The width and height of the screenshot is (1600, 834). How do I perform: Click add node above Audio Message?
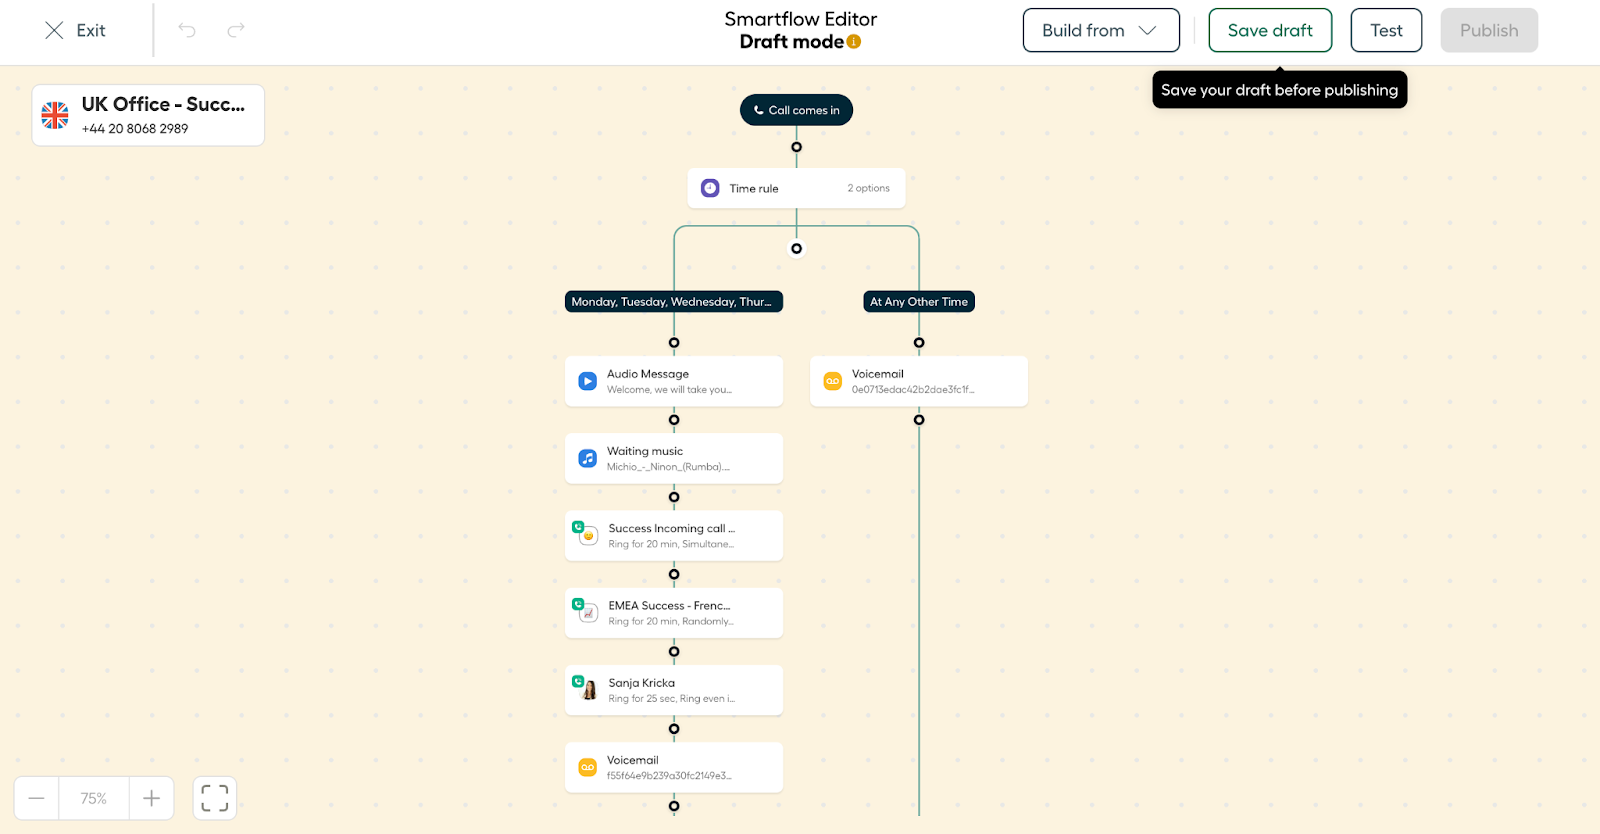coord(674,343)
